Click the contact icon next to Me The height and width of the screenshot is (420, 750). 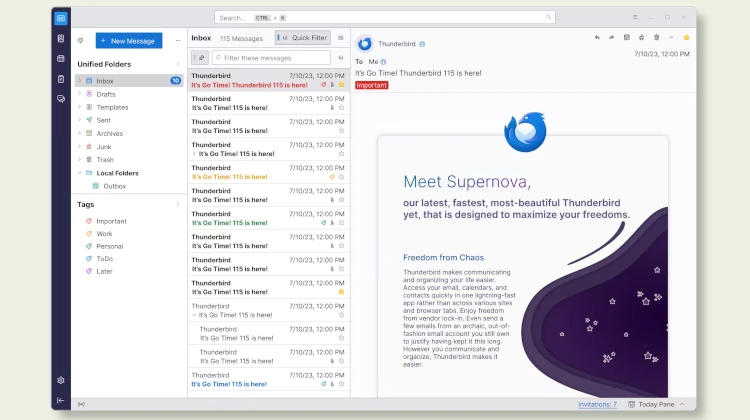pyautogui.click(x=383, y=62)
